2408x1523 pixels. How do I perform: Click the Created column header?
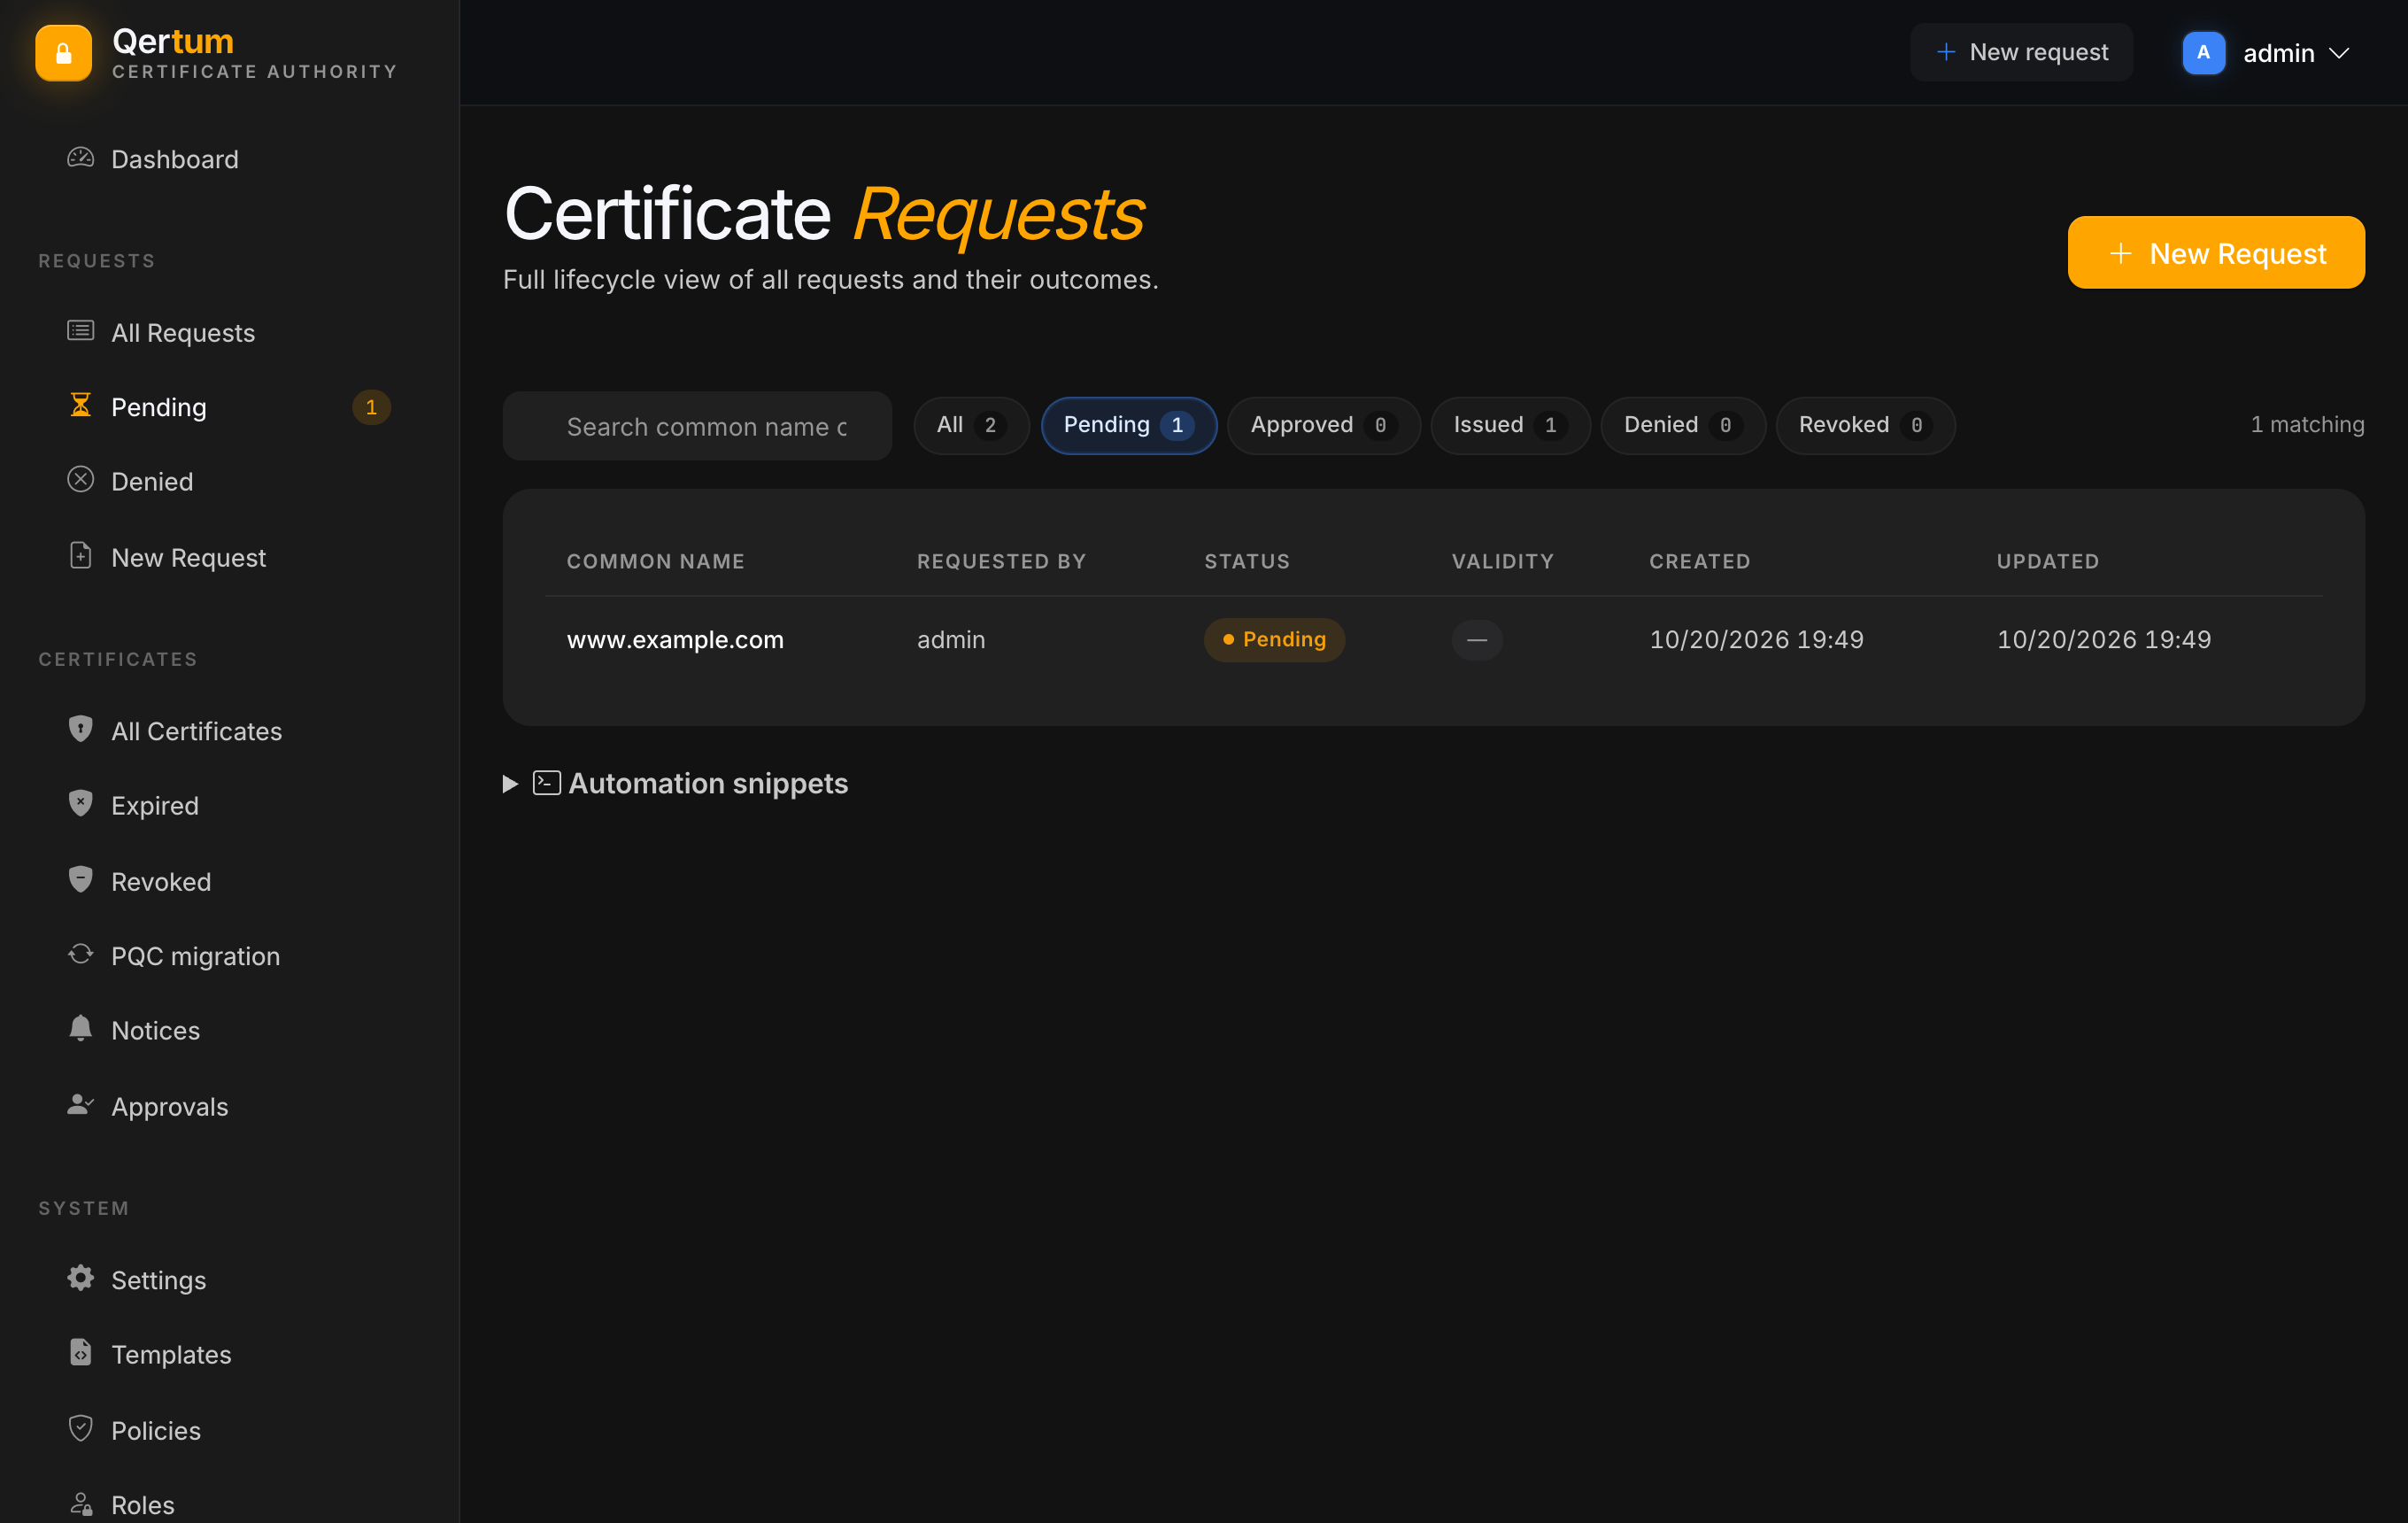coord(1700,561)
